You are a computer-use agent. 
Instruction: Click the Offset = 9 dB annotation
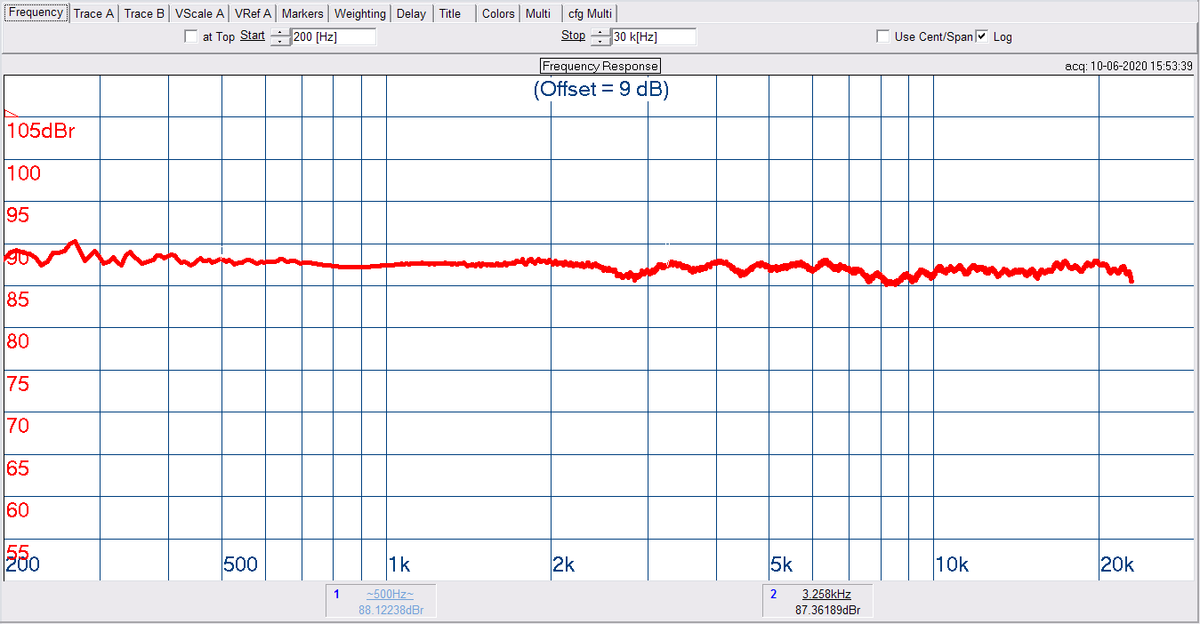600,89
